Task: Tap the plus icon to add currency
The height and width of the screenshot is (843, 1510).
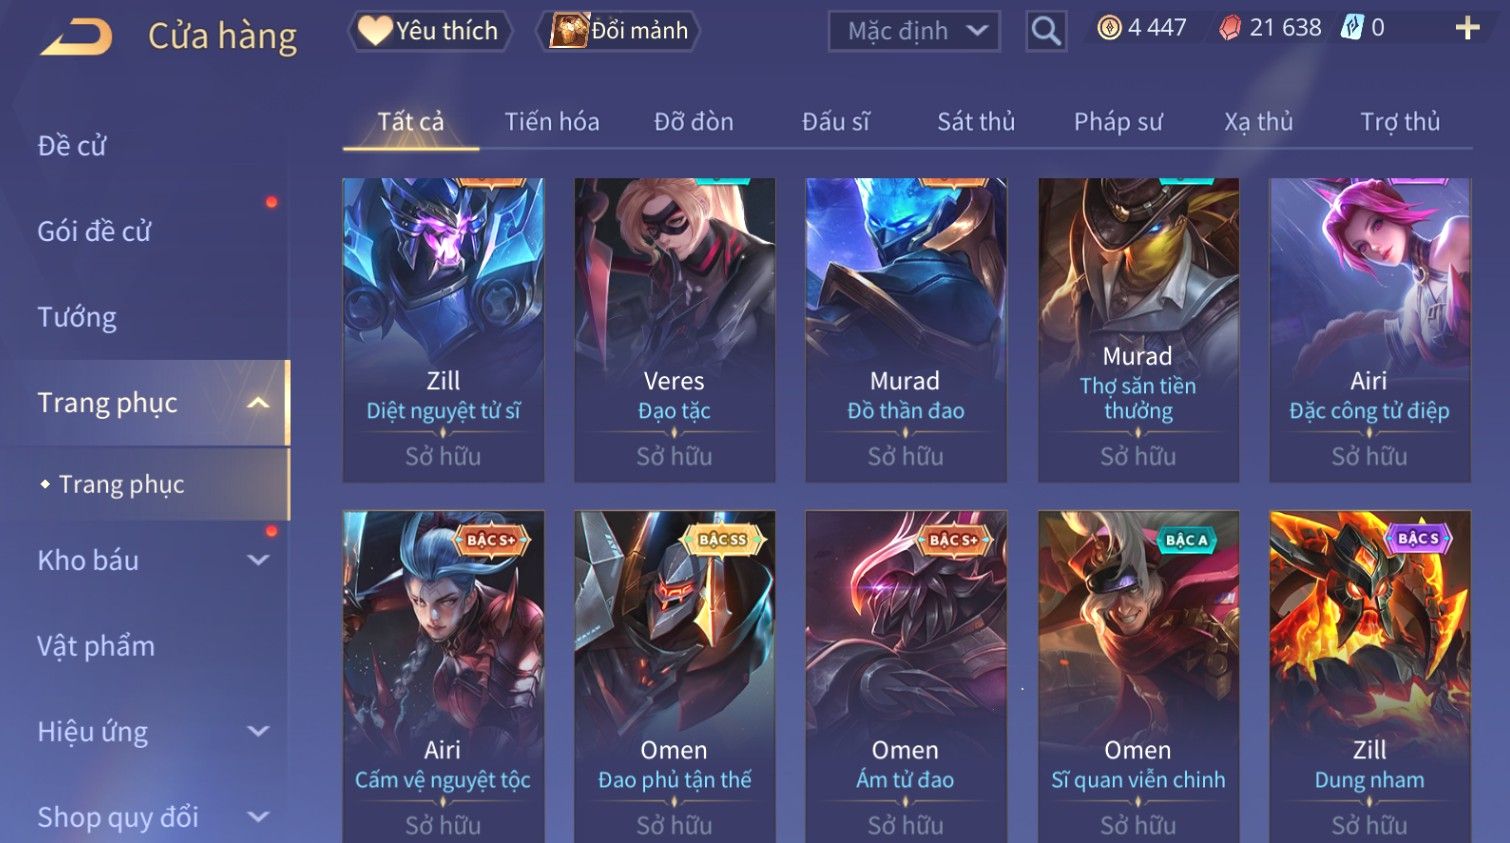Action: coord(1466,28)
